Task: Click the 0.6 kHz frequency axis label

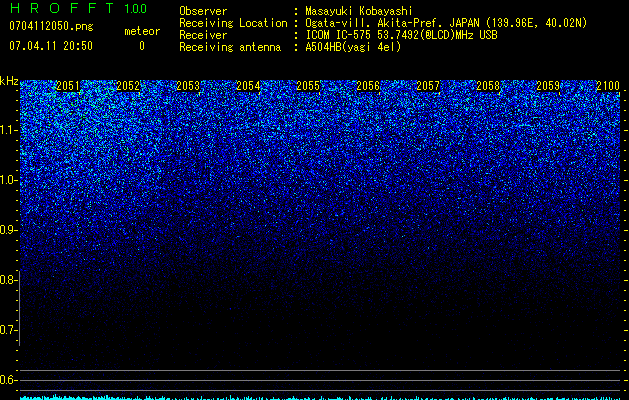Action: [x=8, y=380]
